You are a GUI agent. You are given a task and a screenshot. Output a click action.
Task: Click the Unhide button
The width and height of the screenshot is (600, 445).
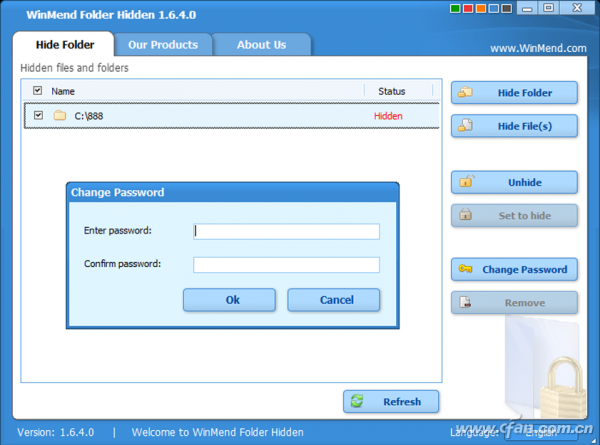pos(514,182)
